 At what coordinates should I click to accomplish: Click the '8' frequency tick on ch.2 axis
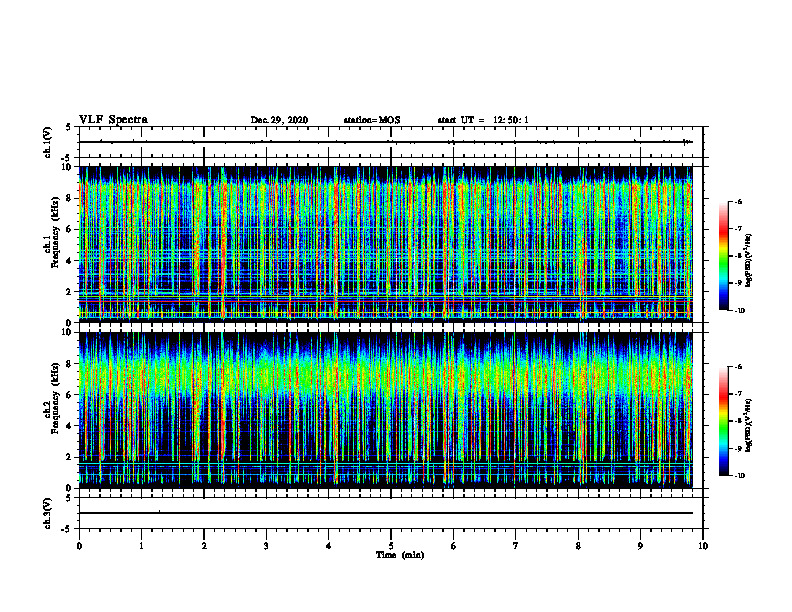click(x=70, y=364)
